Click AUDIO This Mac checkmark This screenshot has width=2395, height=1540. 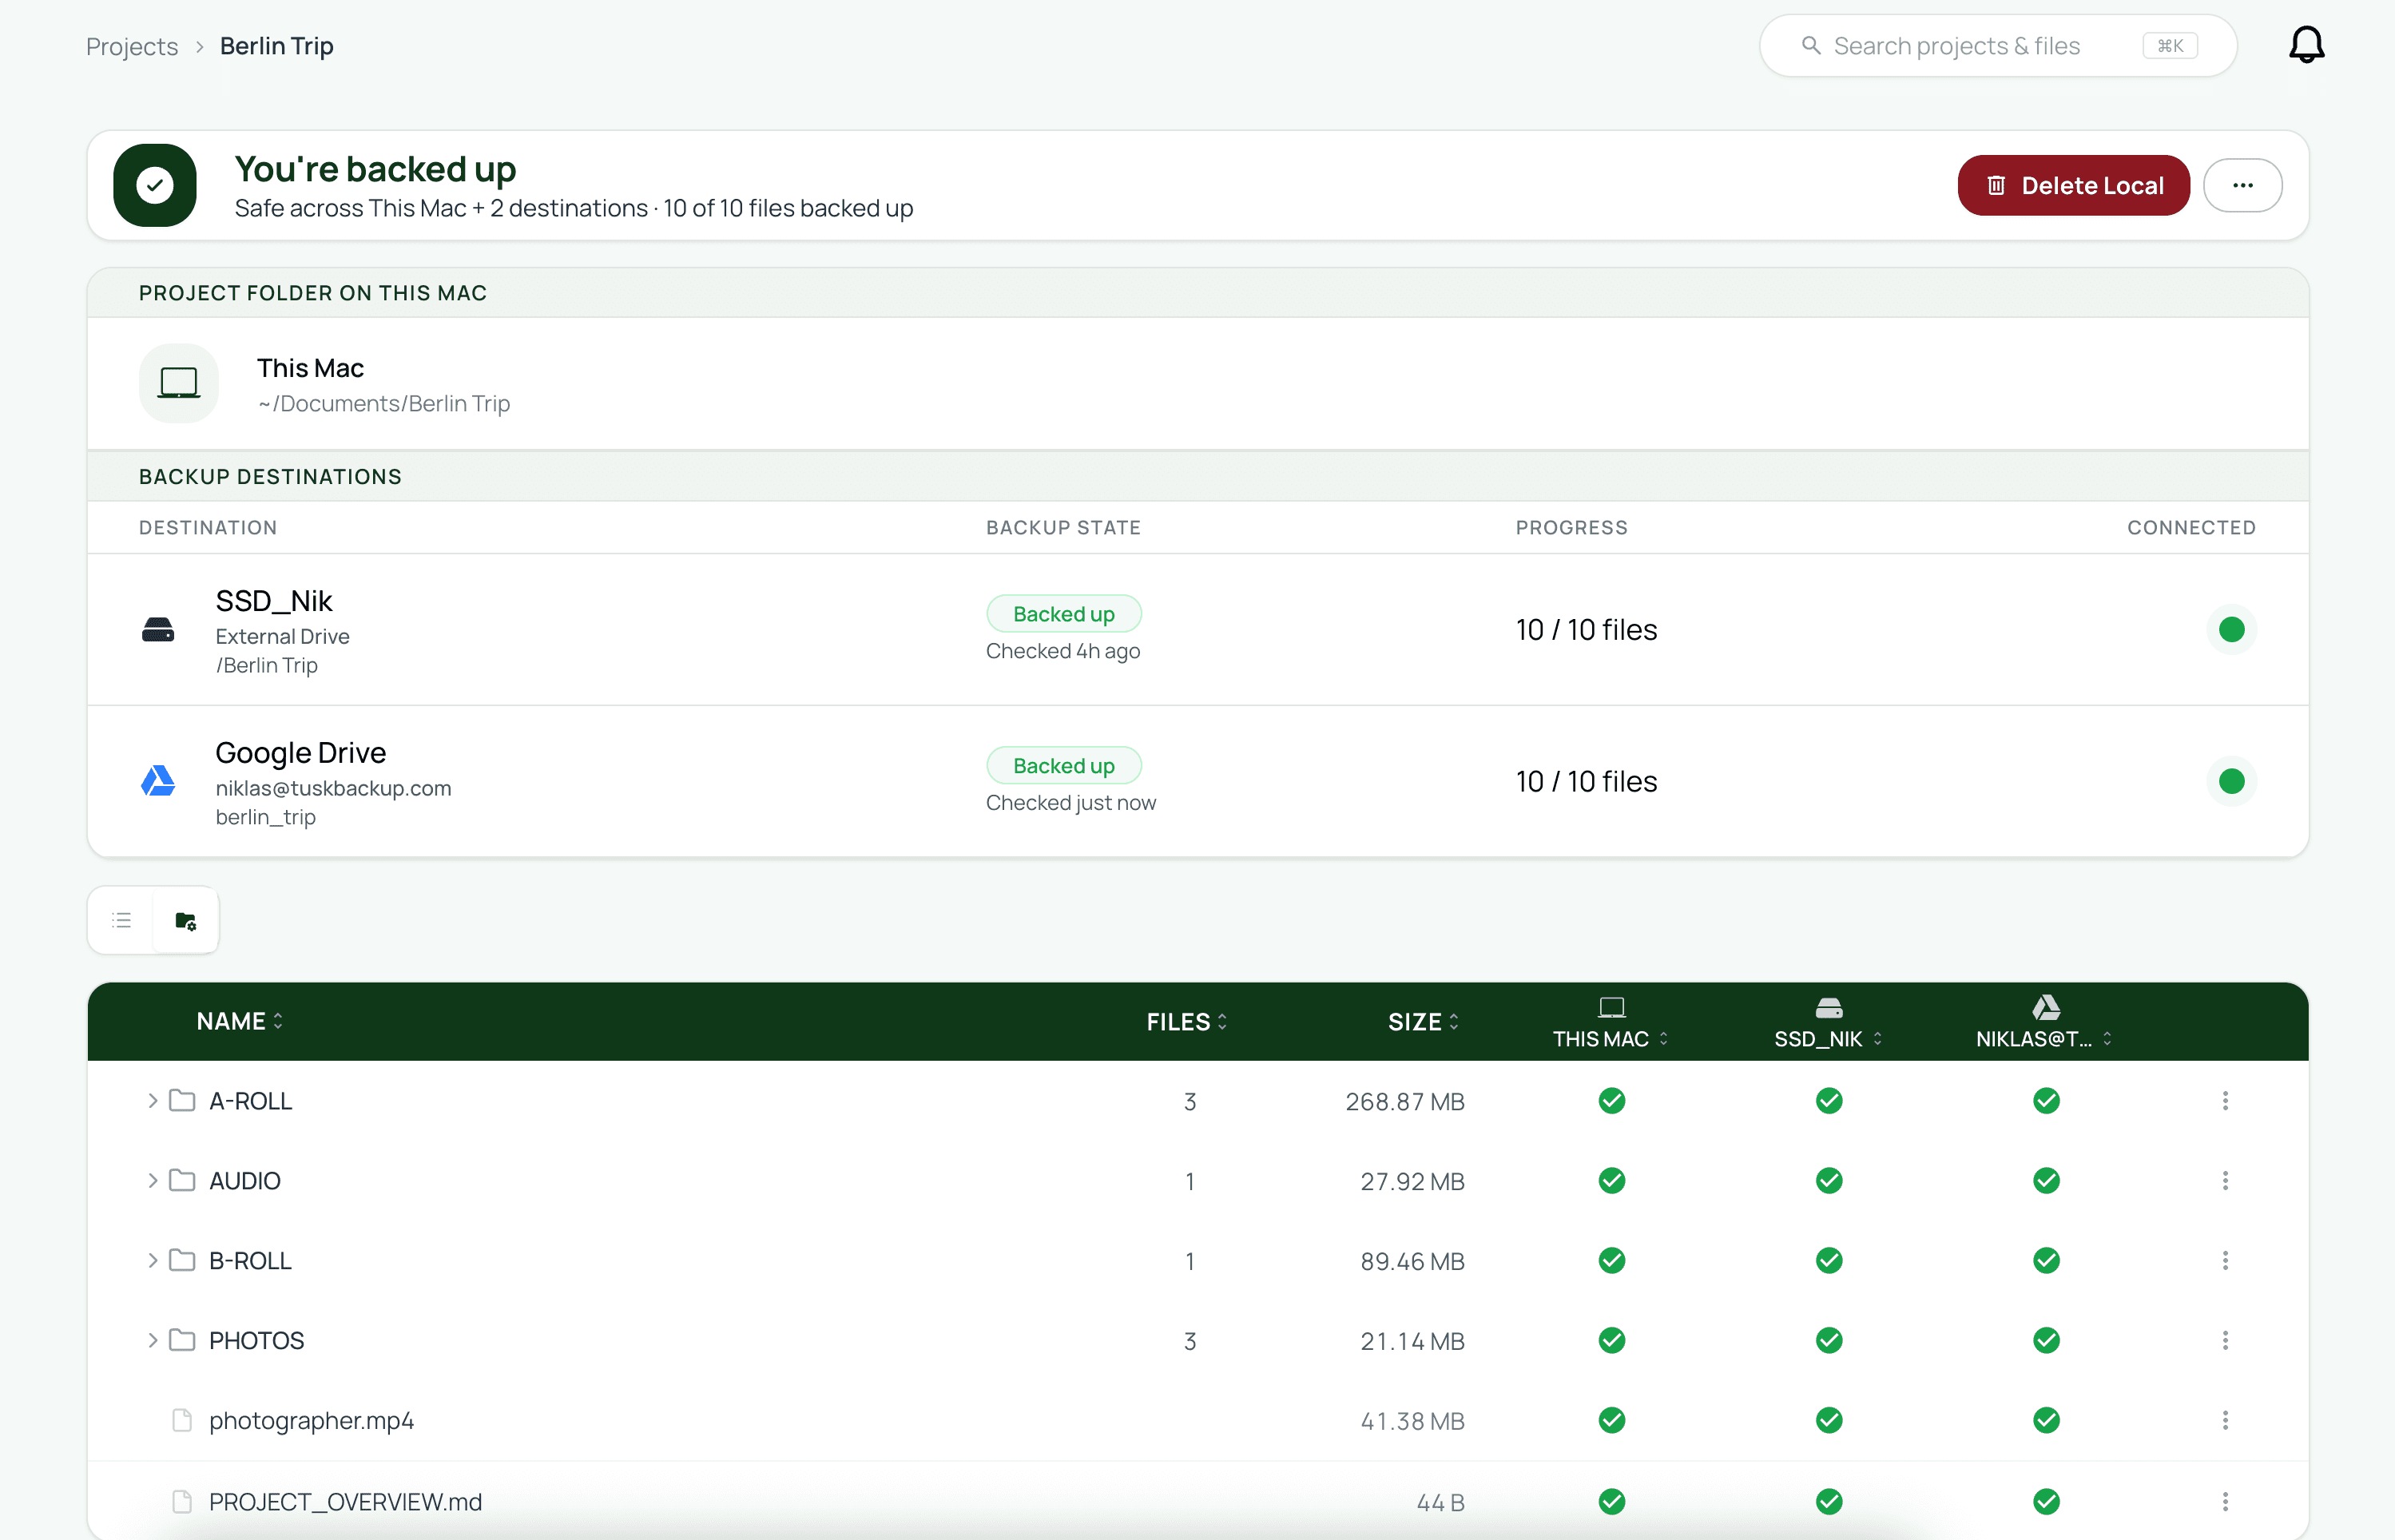point(1611,1181)
